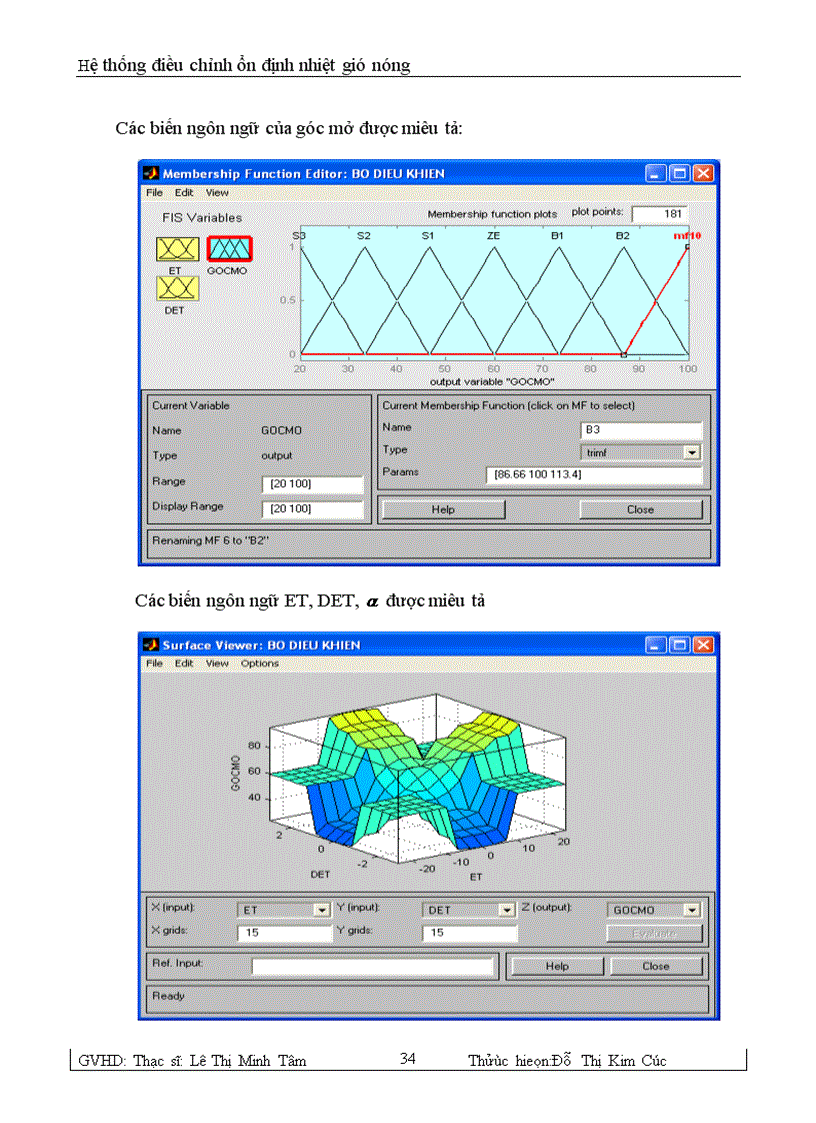Select the ZE membership function peak in plot
The width and height of the screenshot is (816, 1123).
point(494,247)
